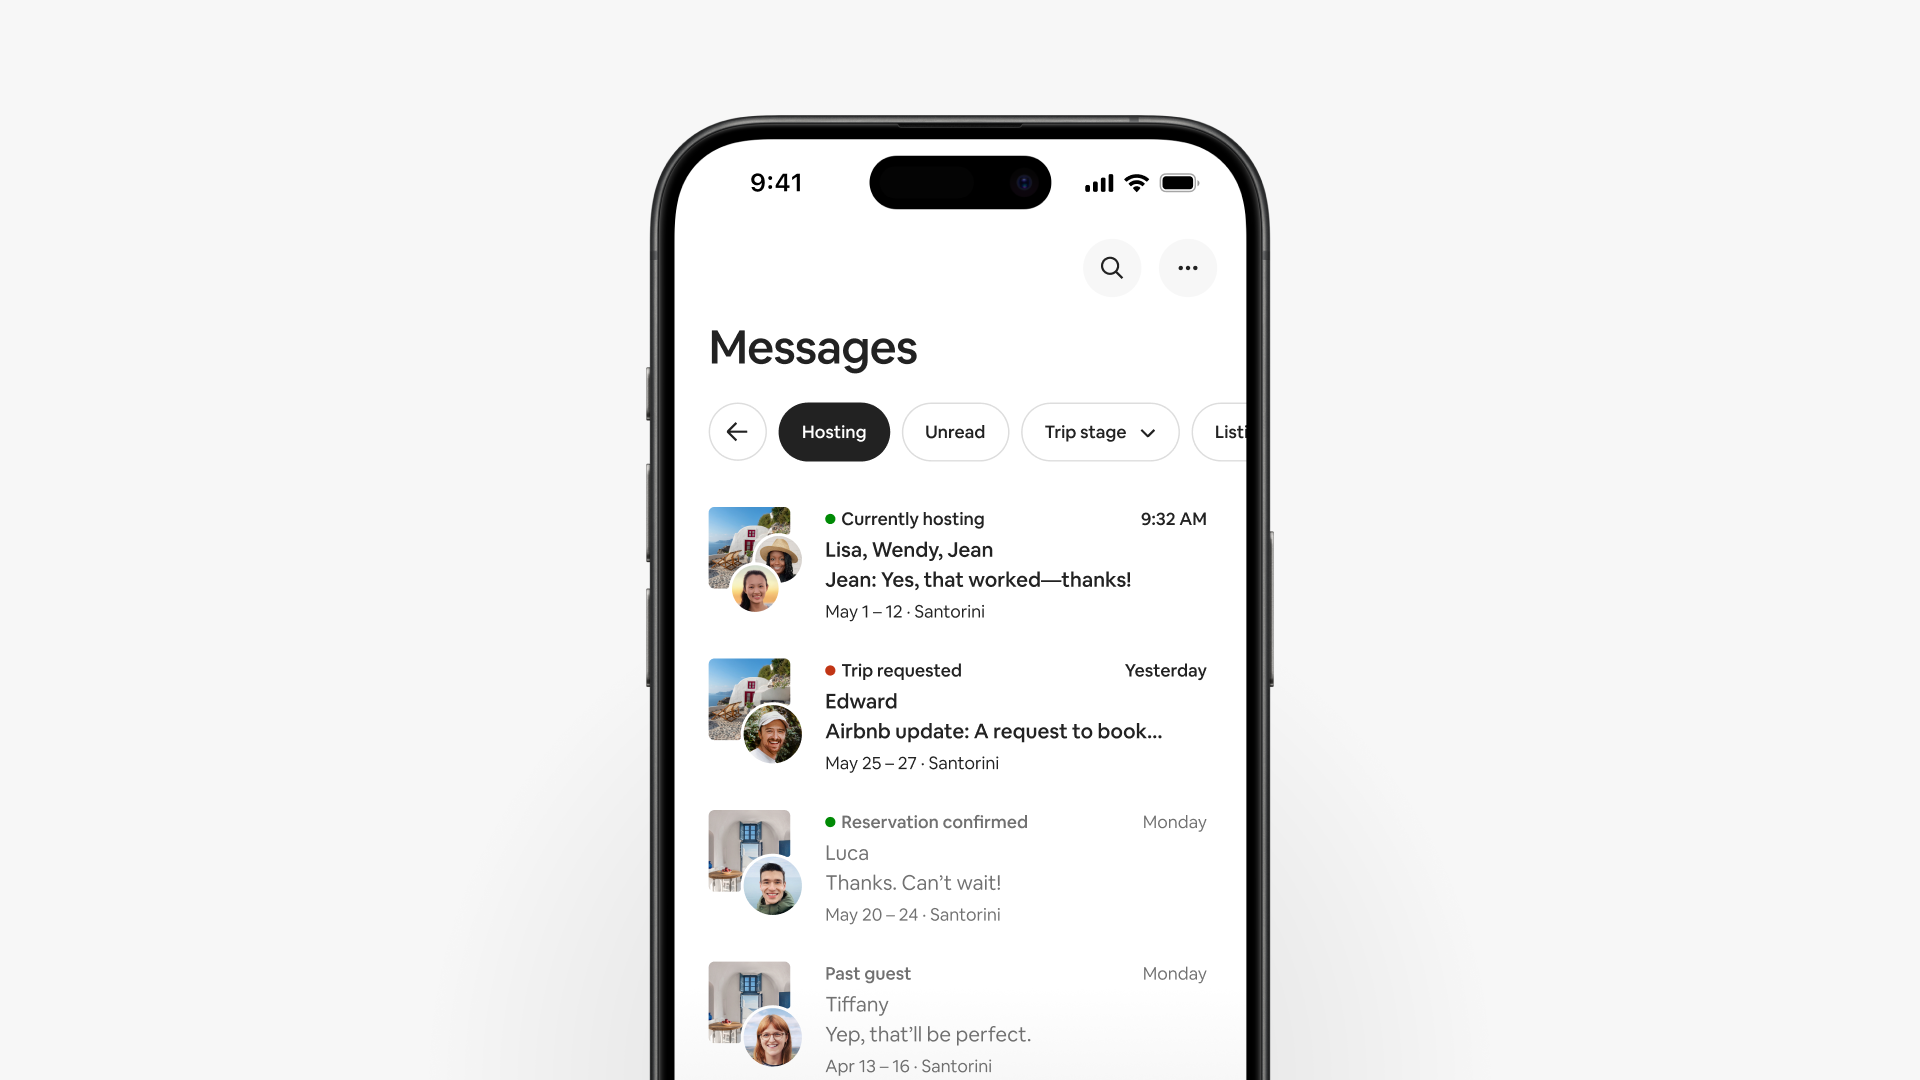View the WiFi signal icon in status bar
Screen dimensions: 1920x1080
click(x=1134, y=181)
